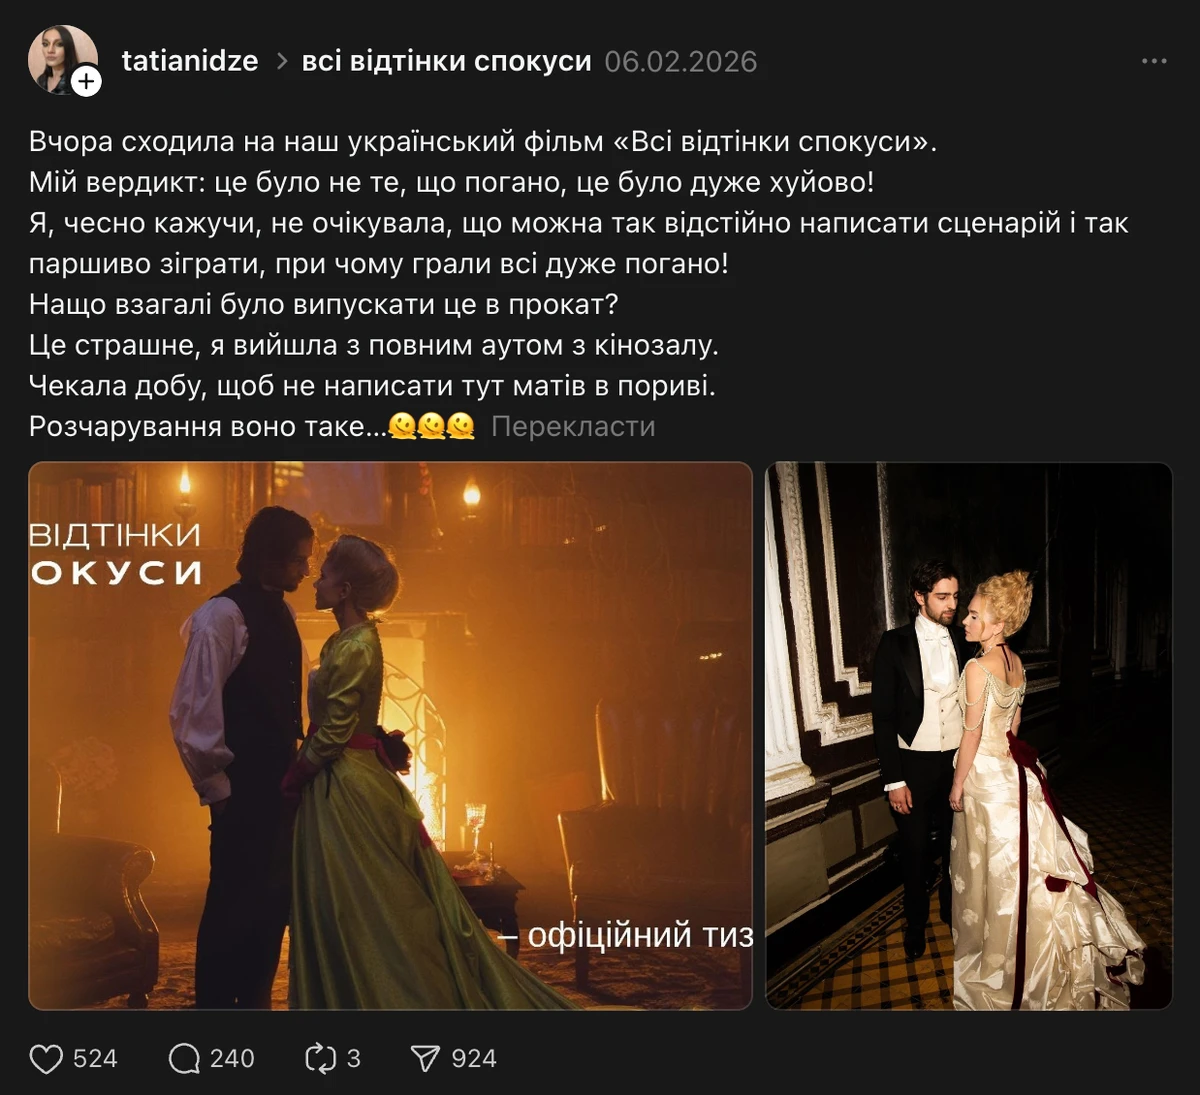
Task: Click the melting-face emojis ending the post
Action: click(x=432, y=427)
